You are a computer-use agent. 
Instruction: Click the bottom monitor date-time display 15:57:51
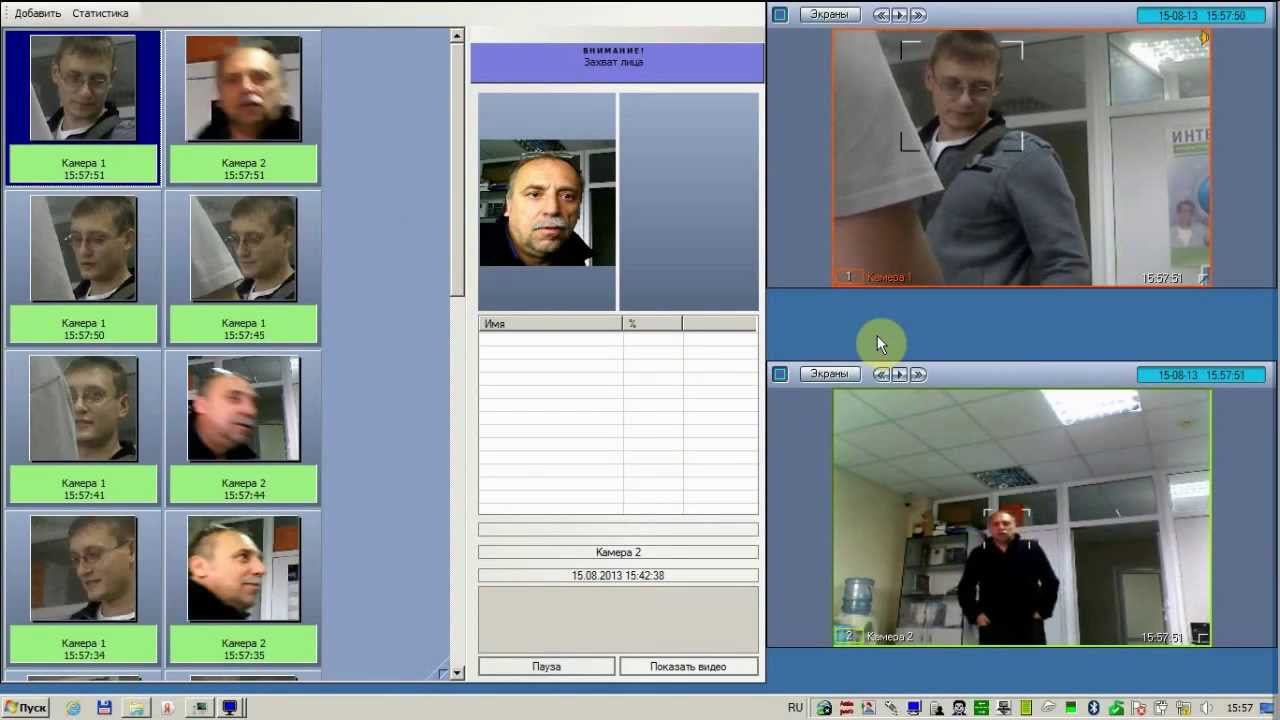coord(1201,375)
